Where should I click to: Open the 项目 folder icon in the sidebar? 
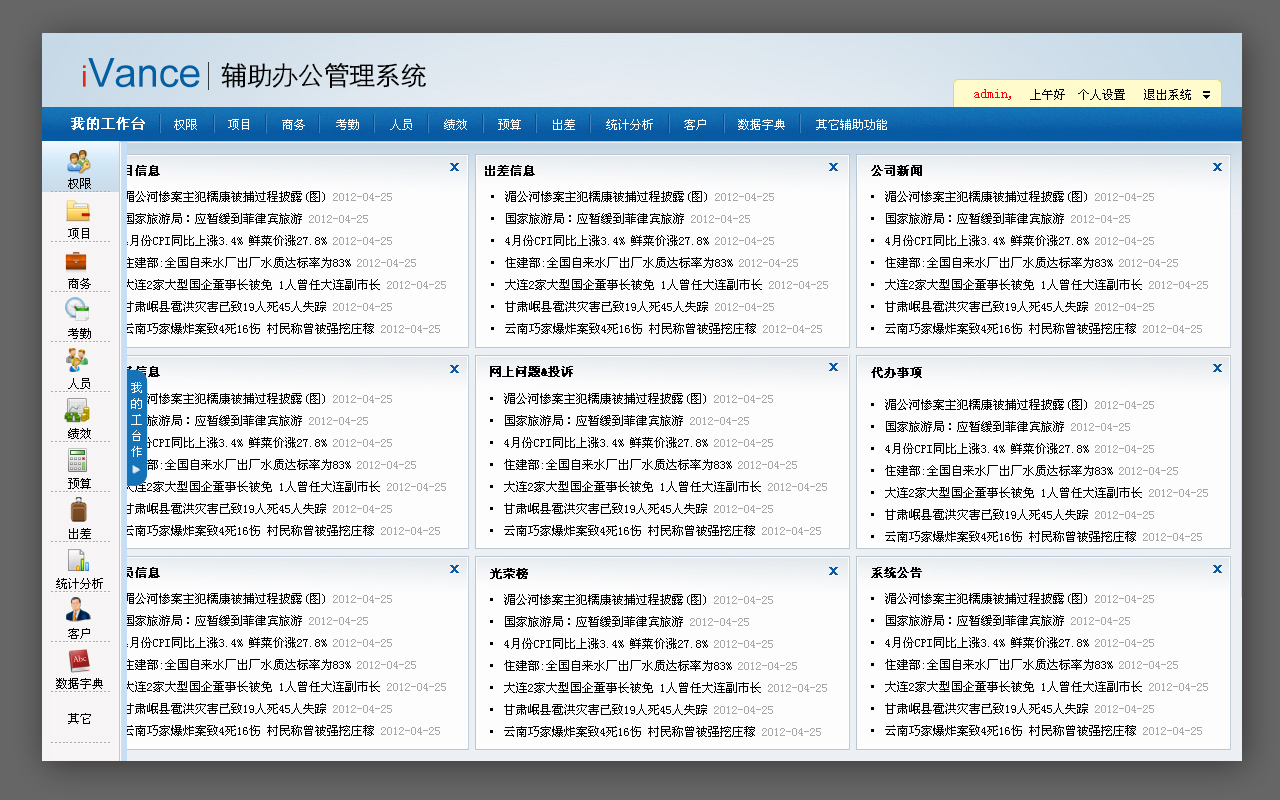point(79,211)
